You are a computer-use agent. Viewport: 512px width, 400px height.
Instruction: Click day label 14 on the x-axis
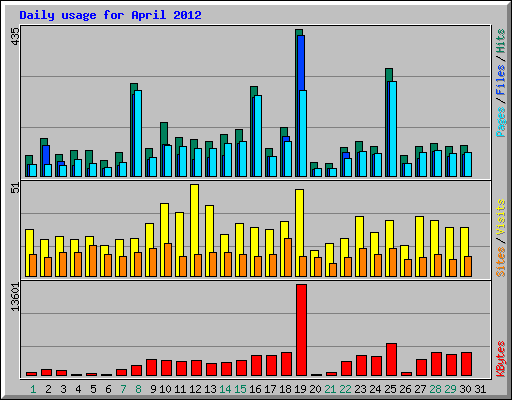coord(225,389)
